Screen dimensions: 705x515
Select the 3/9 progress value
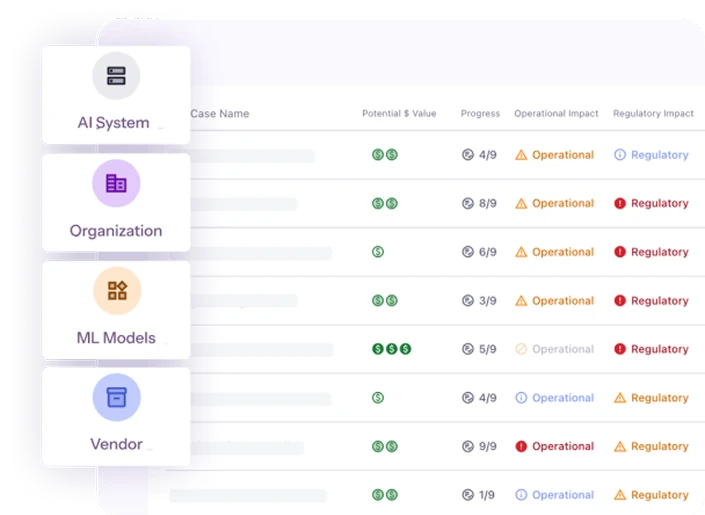487,300
